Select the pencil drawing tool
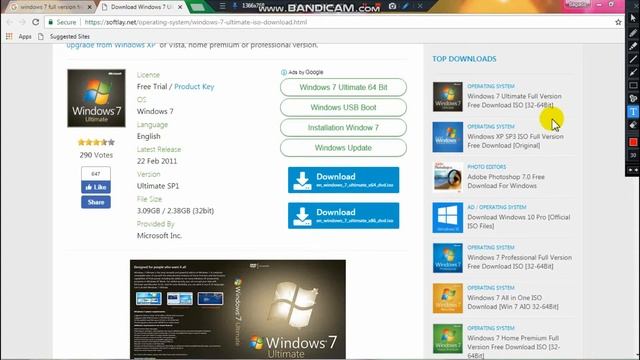This screenshot has width=640, height=360. pos(633,33)
